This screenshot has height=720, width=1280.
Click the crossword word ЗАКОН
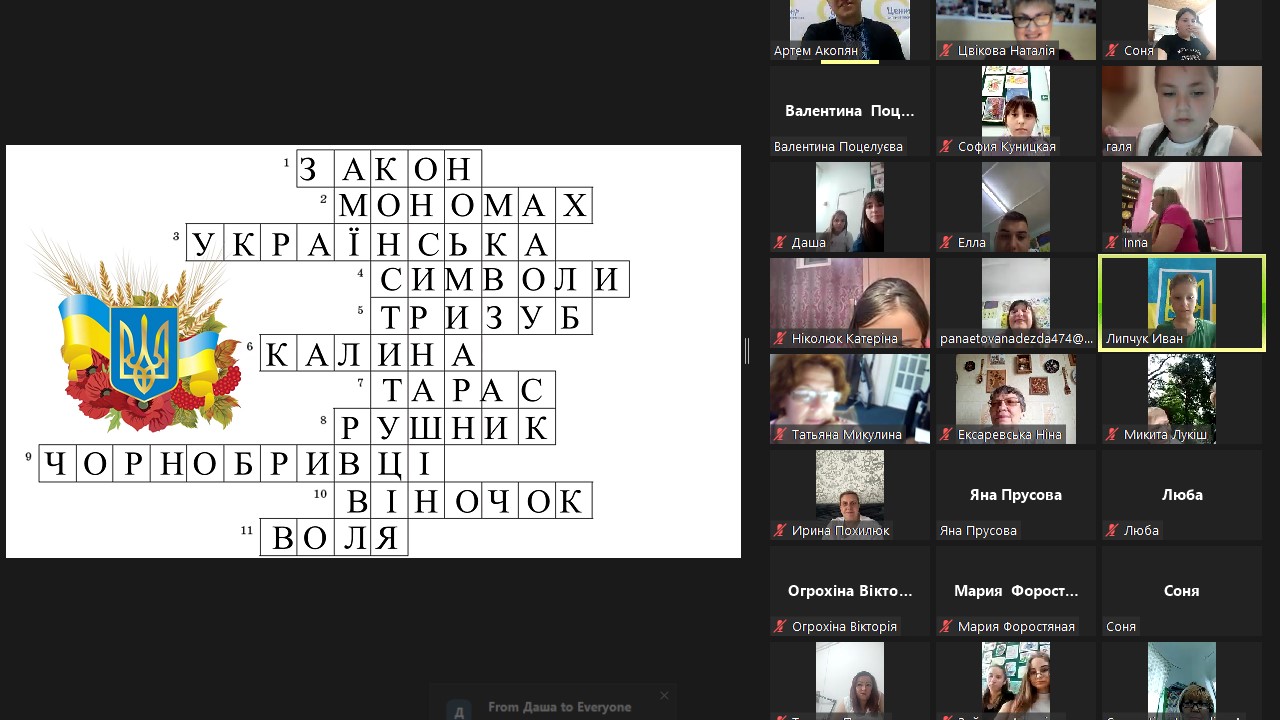click(389, 168)
